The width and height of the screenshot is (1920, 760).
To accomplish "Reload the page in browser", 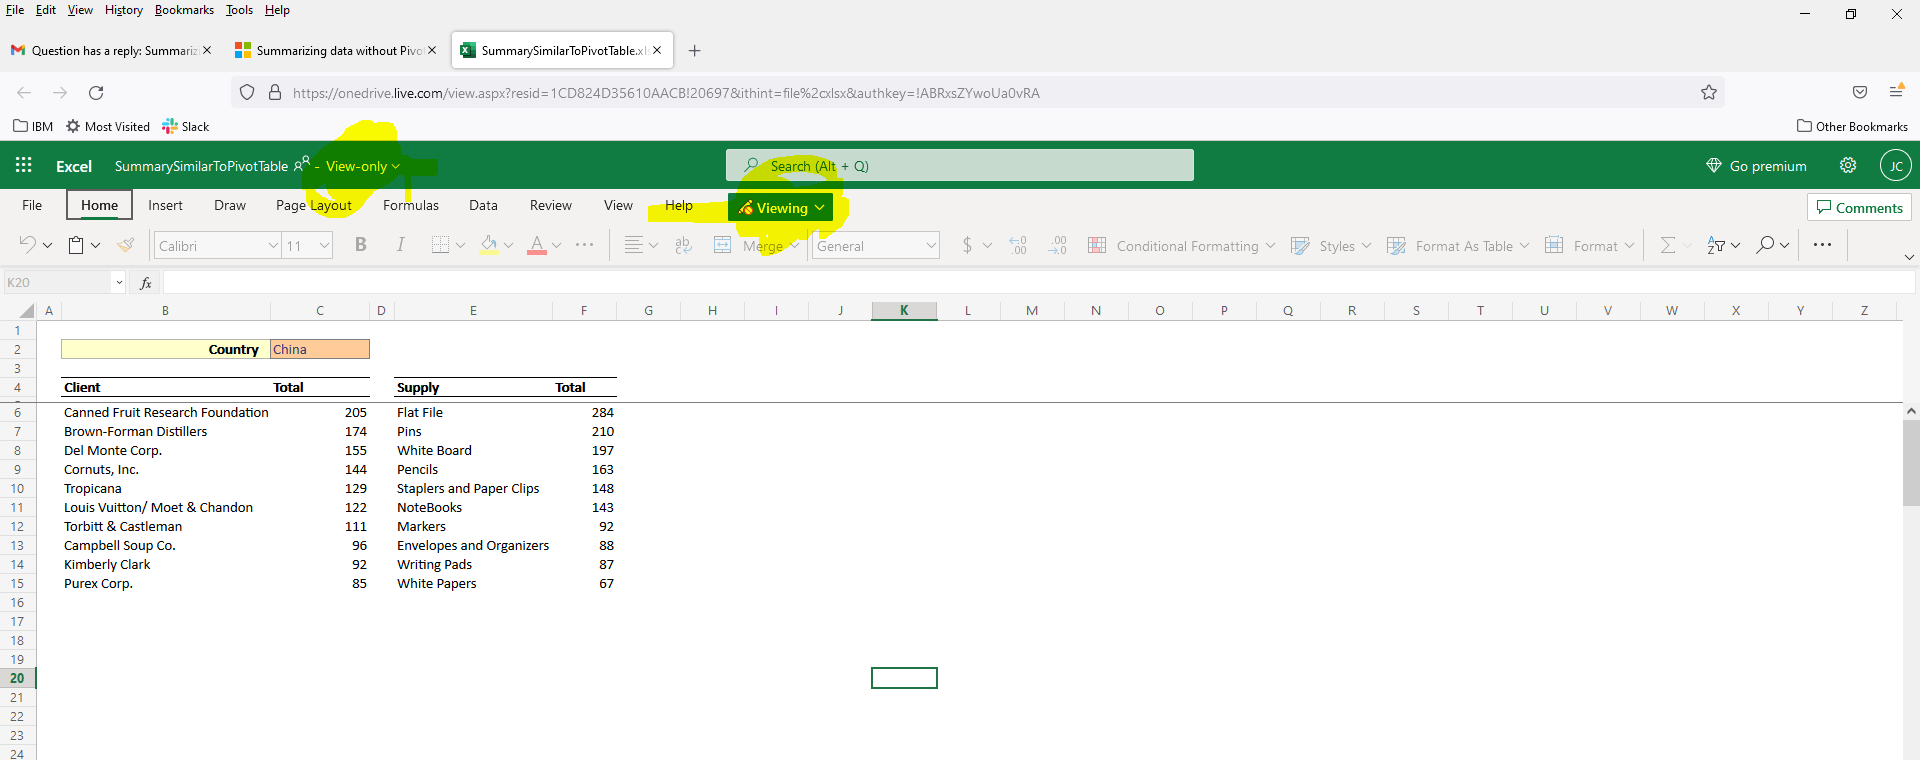I will [96, 92].
